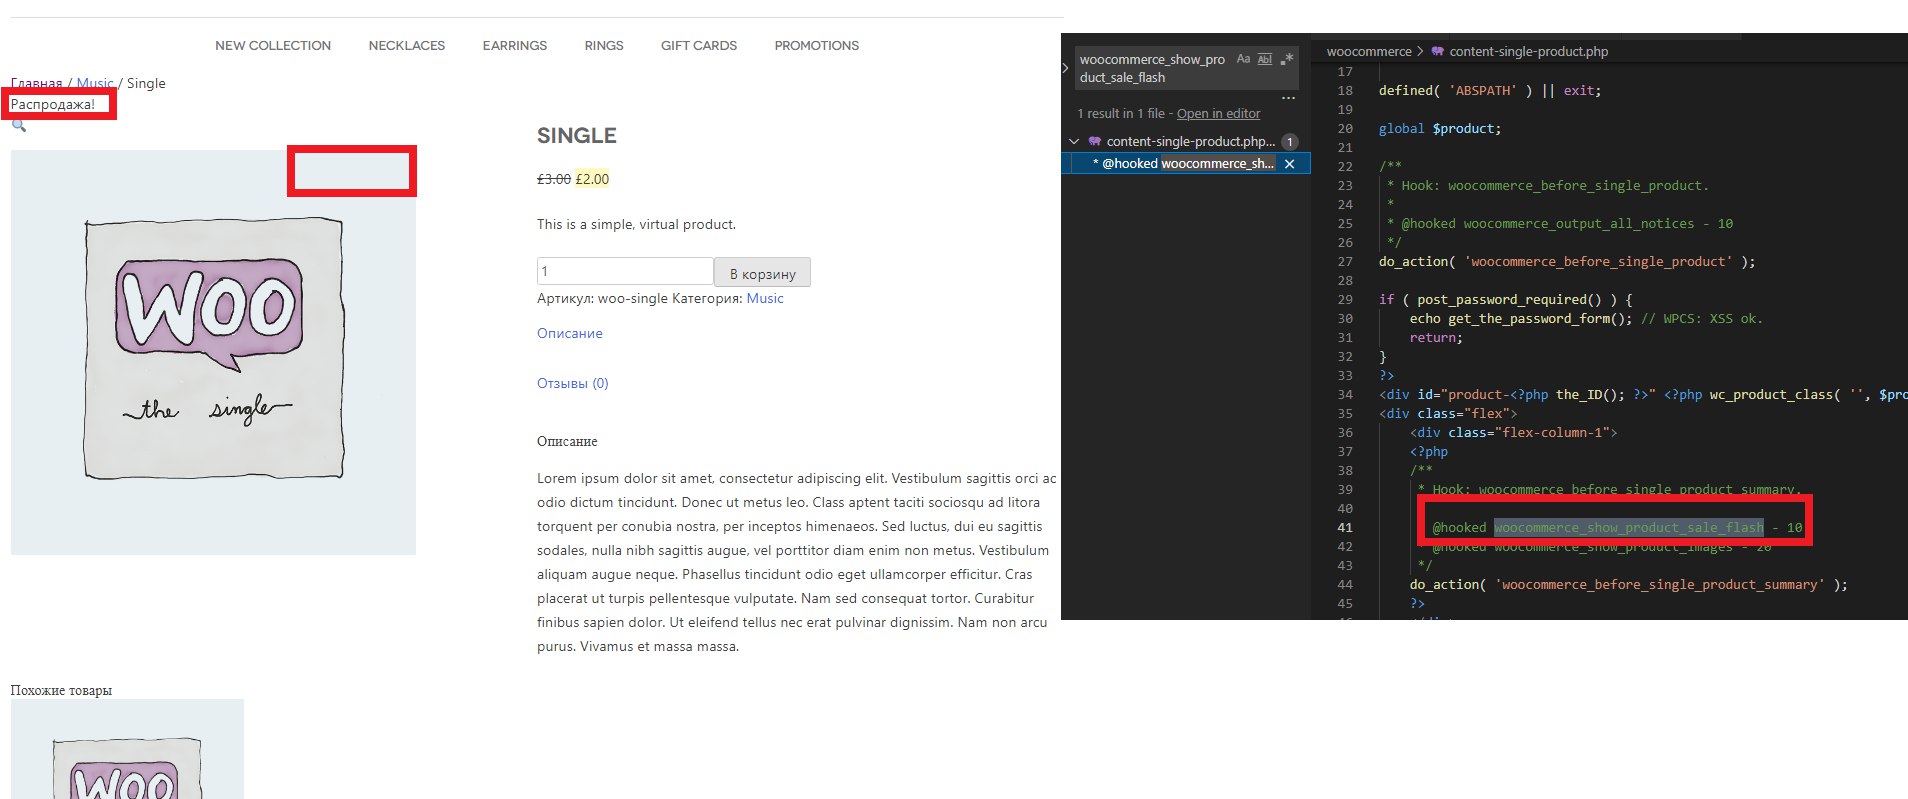The width and height of the screenshot is (1908, 799).
Task: Click the '<div class="flex">' code line
Action: (x=1448, y=414)
